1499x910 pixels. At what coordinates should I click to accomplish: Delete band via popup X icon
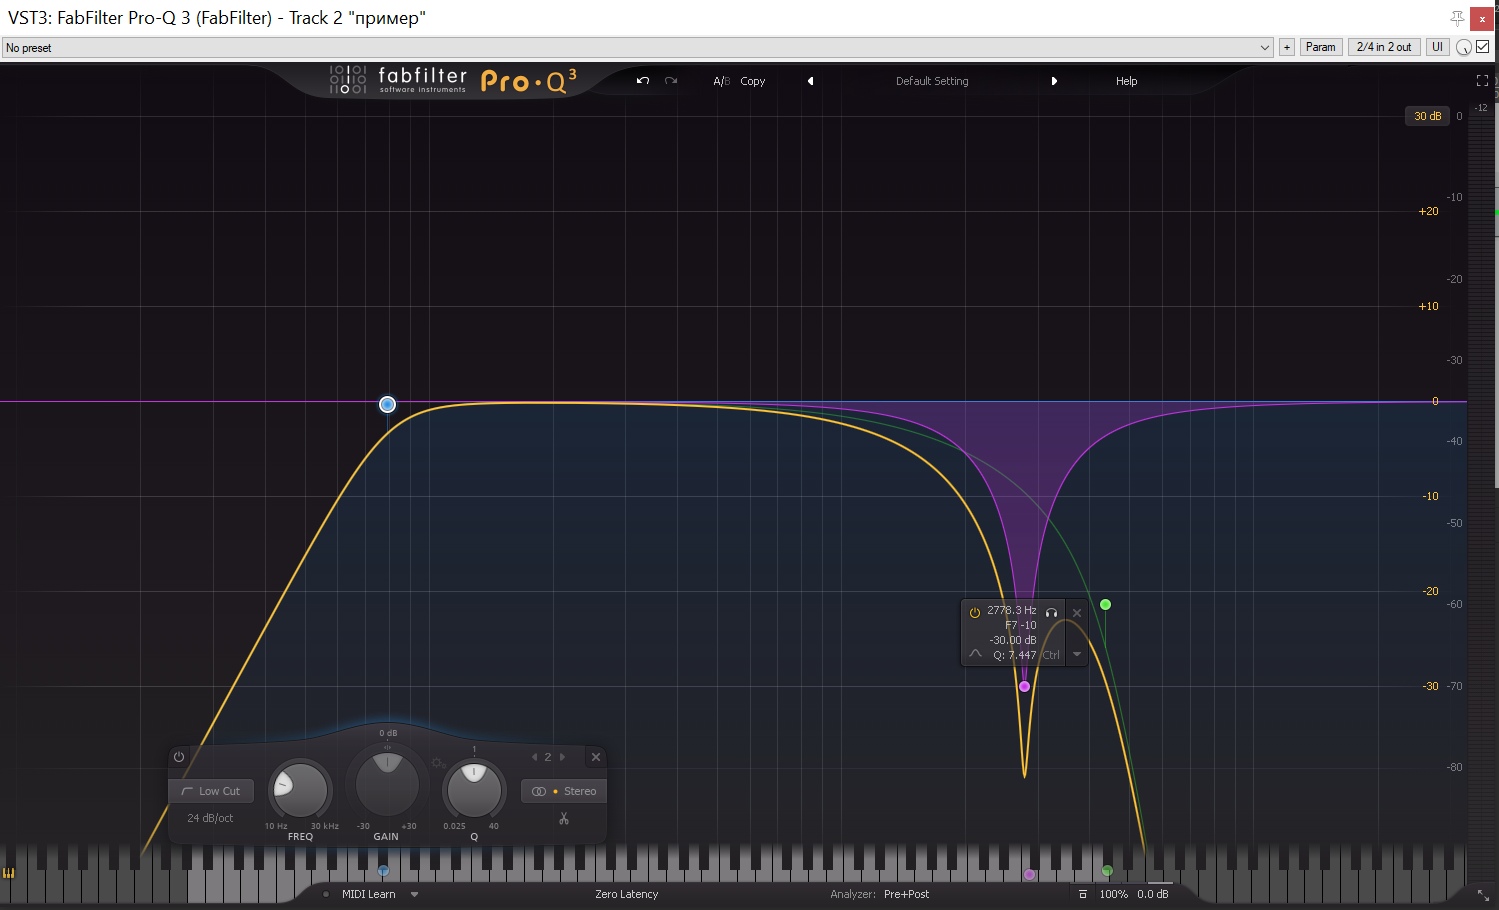[x=1077, y=612]
